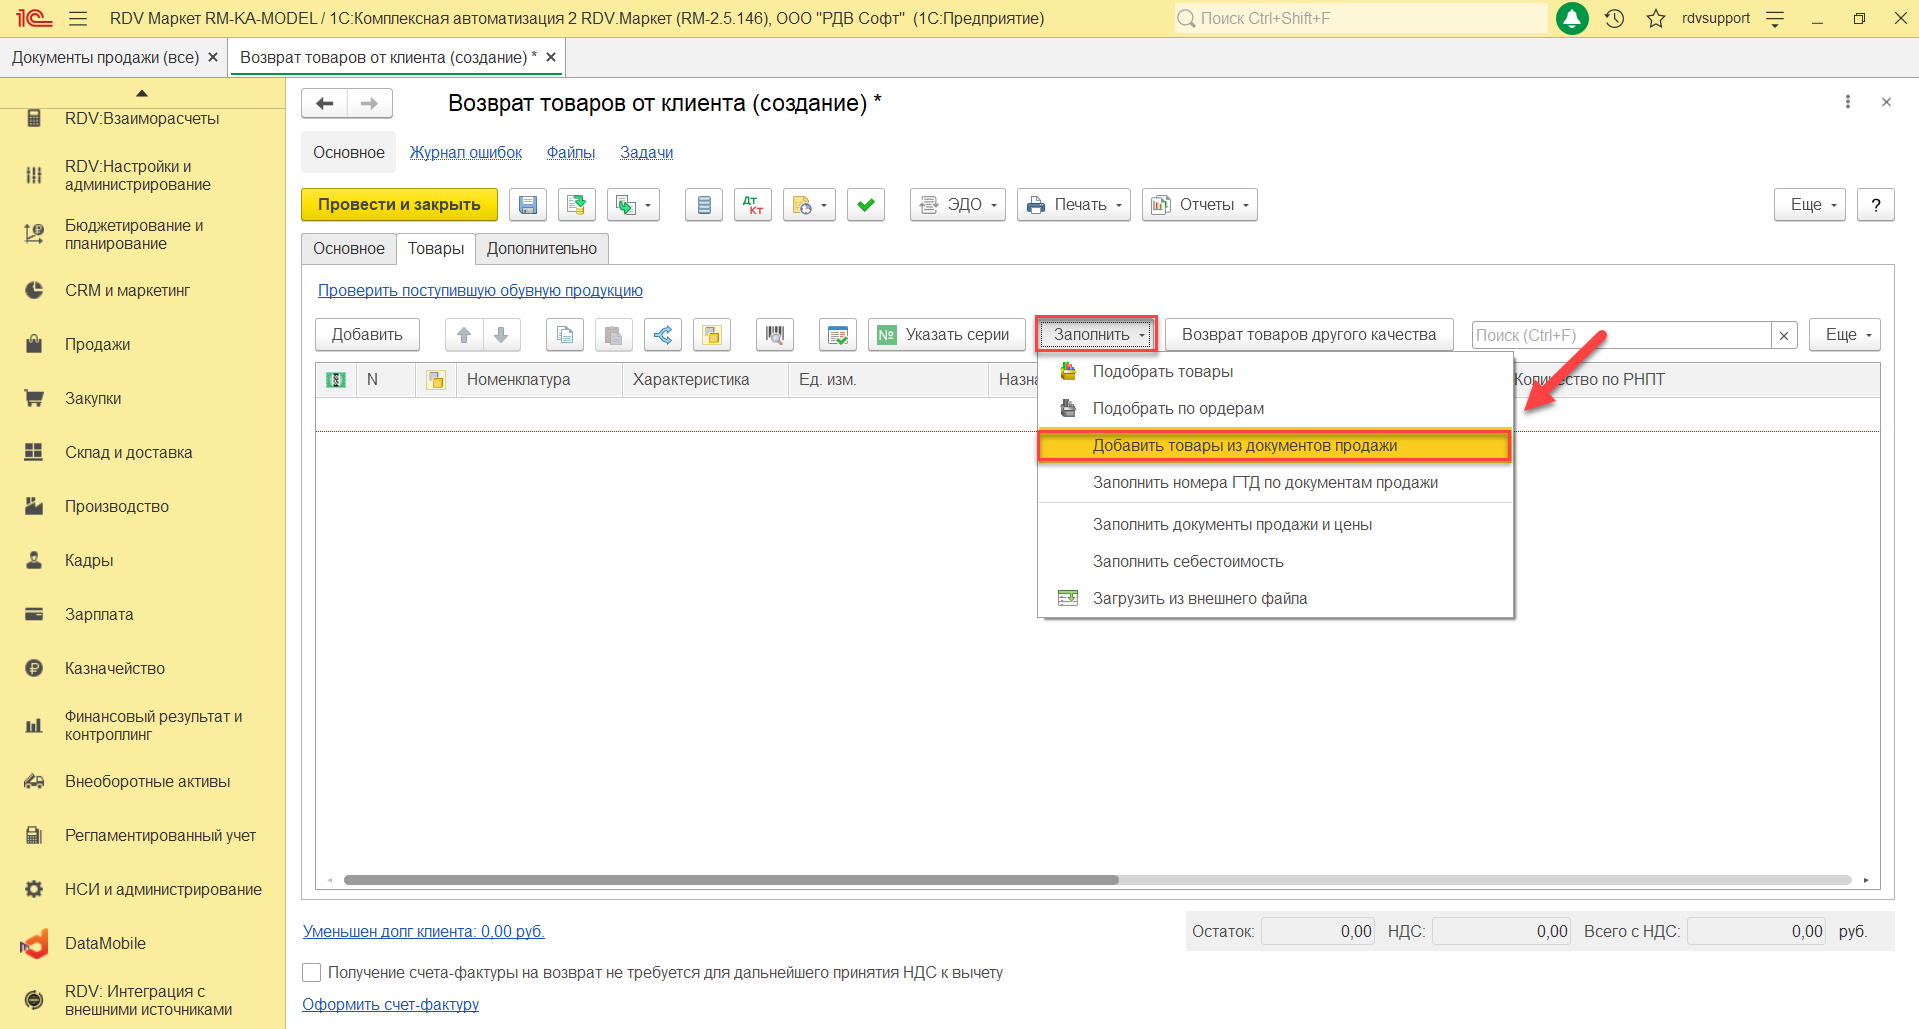Expand the Отчеты dropdown
The image size is (1919, 1029).
click(1199, 205)
